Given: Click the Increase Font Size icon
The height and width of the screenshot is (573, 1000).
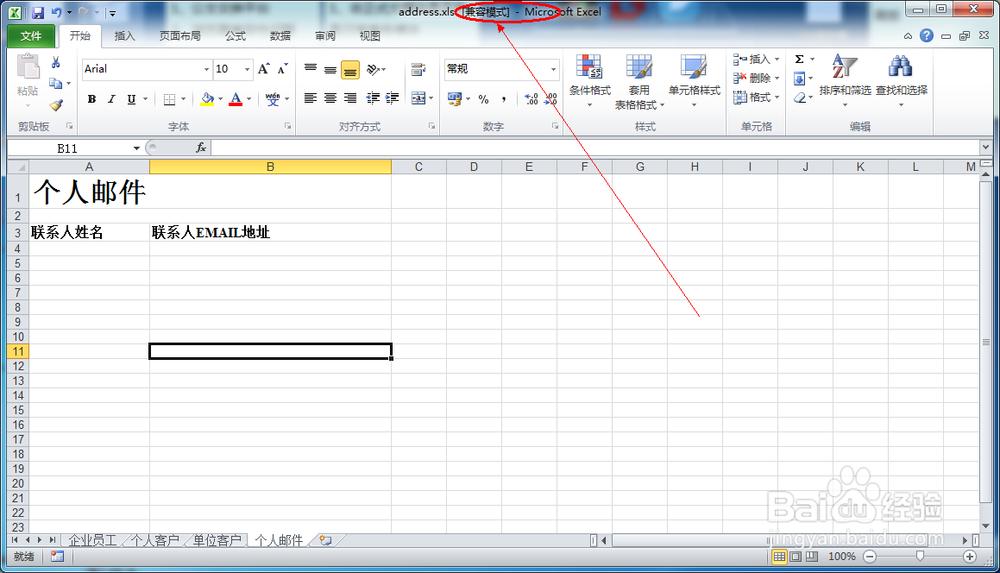Looking at the screenshot, I should coord(263,69).
